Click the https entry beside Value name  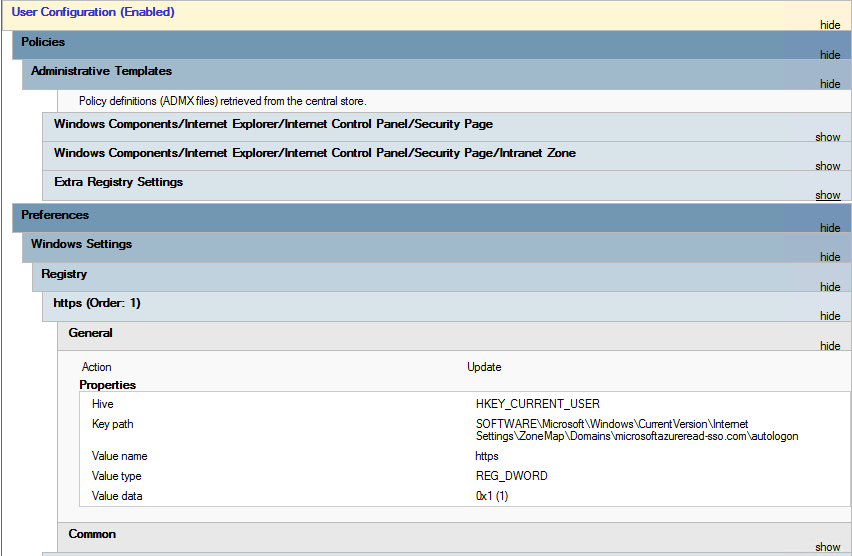(486, 456)
